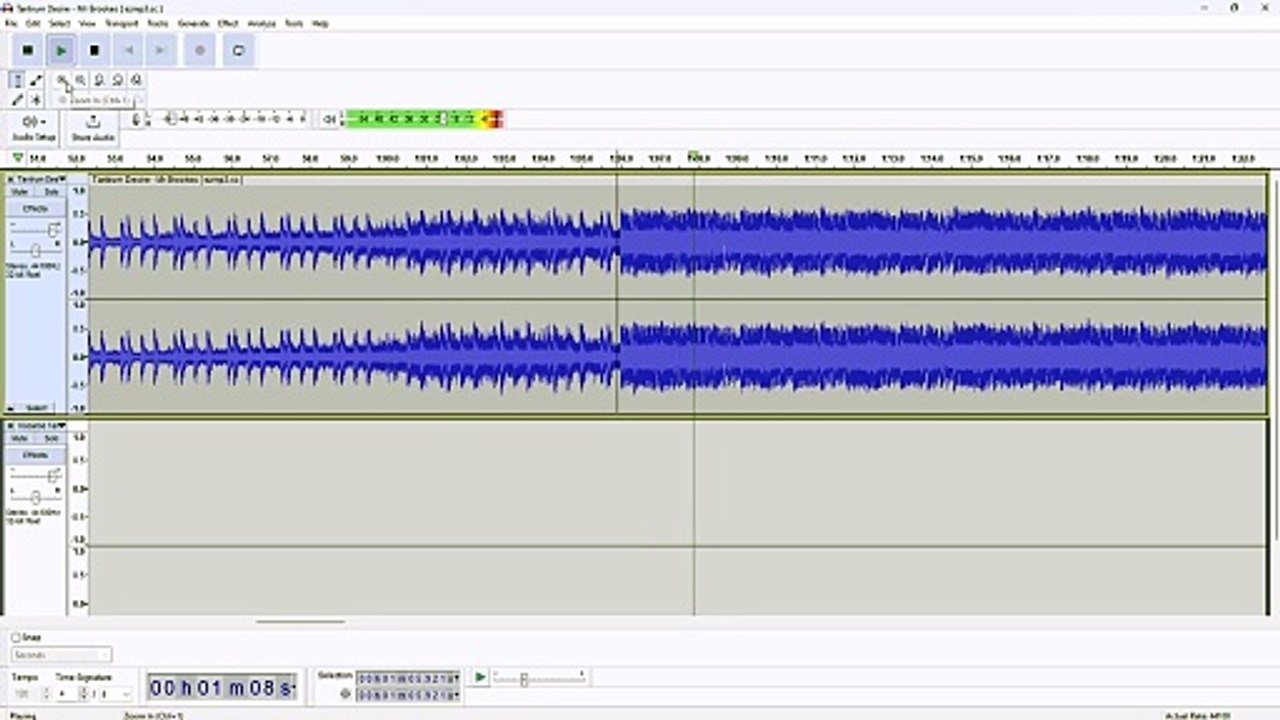Click Select button on first track
Screen dimensions: 1280x720
(37, 408)
